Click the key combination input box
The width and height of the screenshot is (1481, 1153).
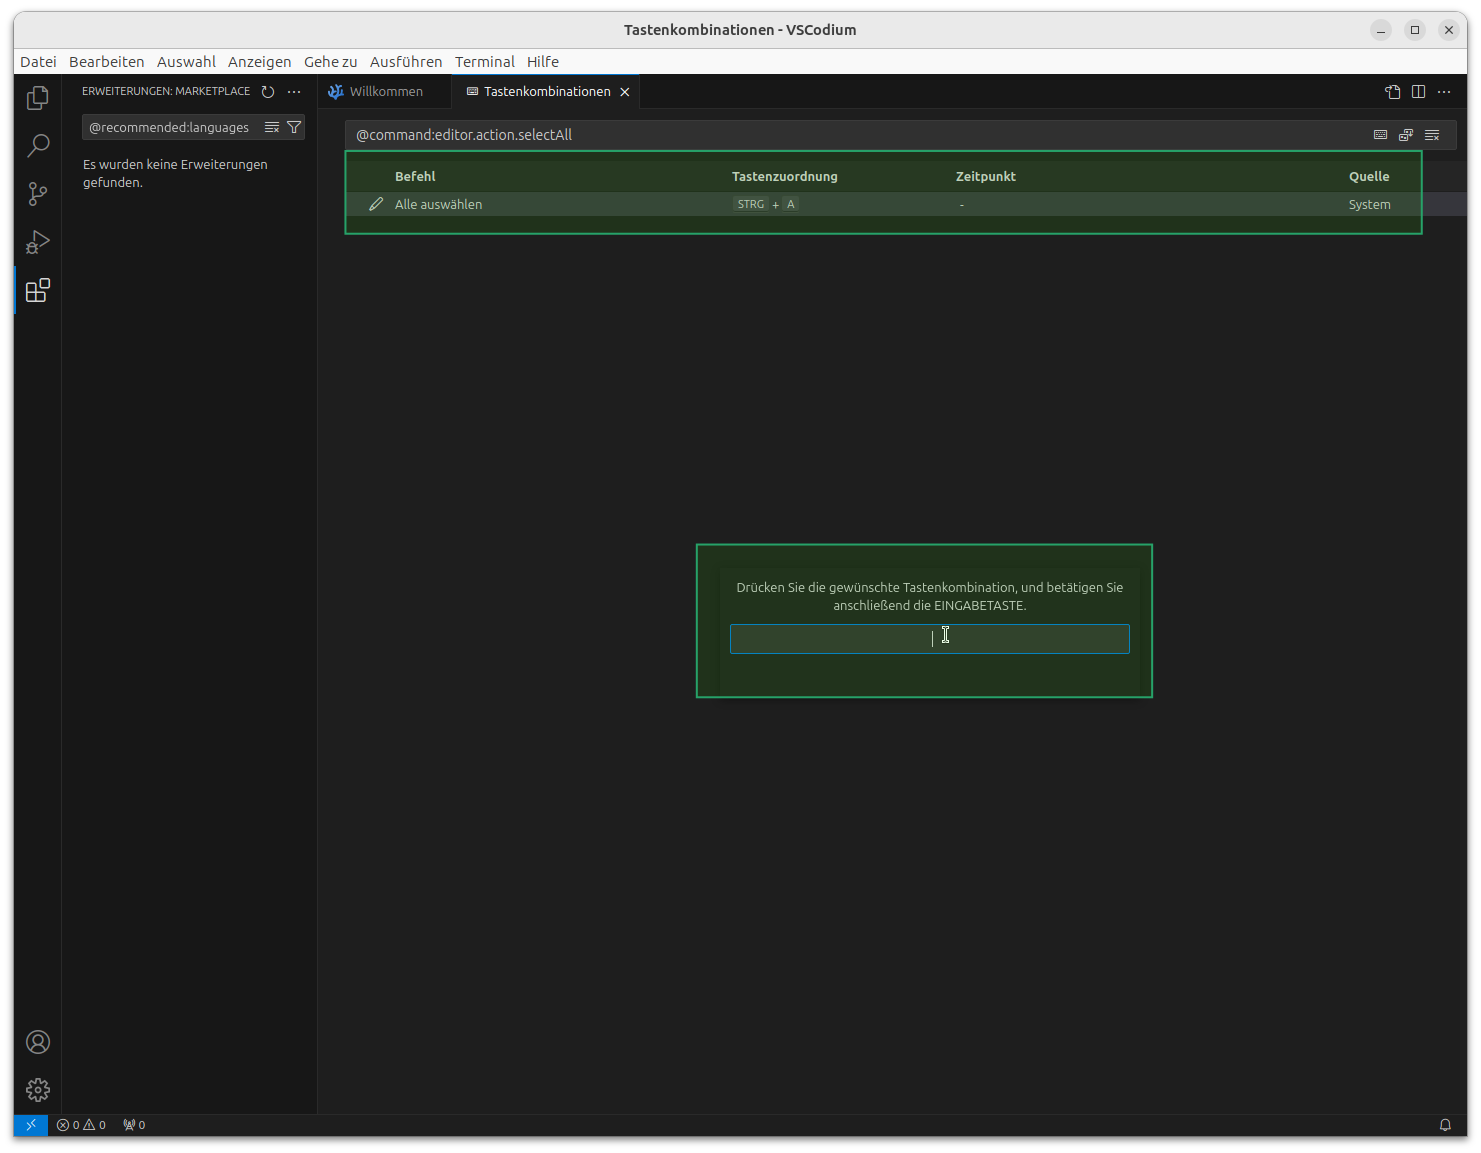pos(929,639)
